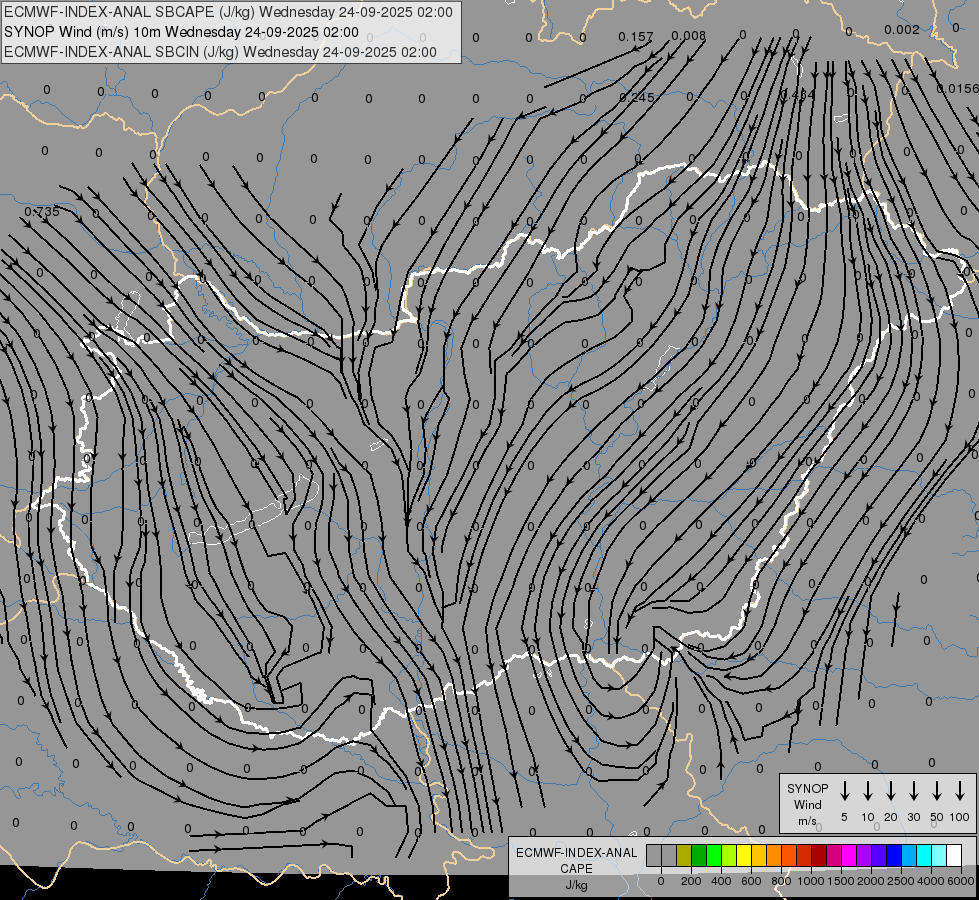Click the 2500 tick label on CAPE scale
The image size is (979, 900).
900,881
